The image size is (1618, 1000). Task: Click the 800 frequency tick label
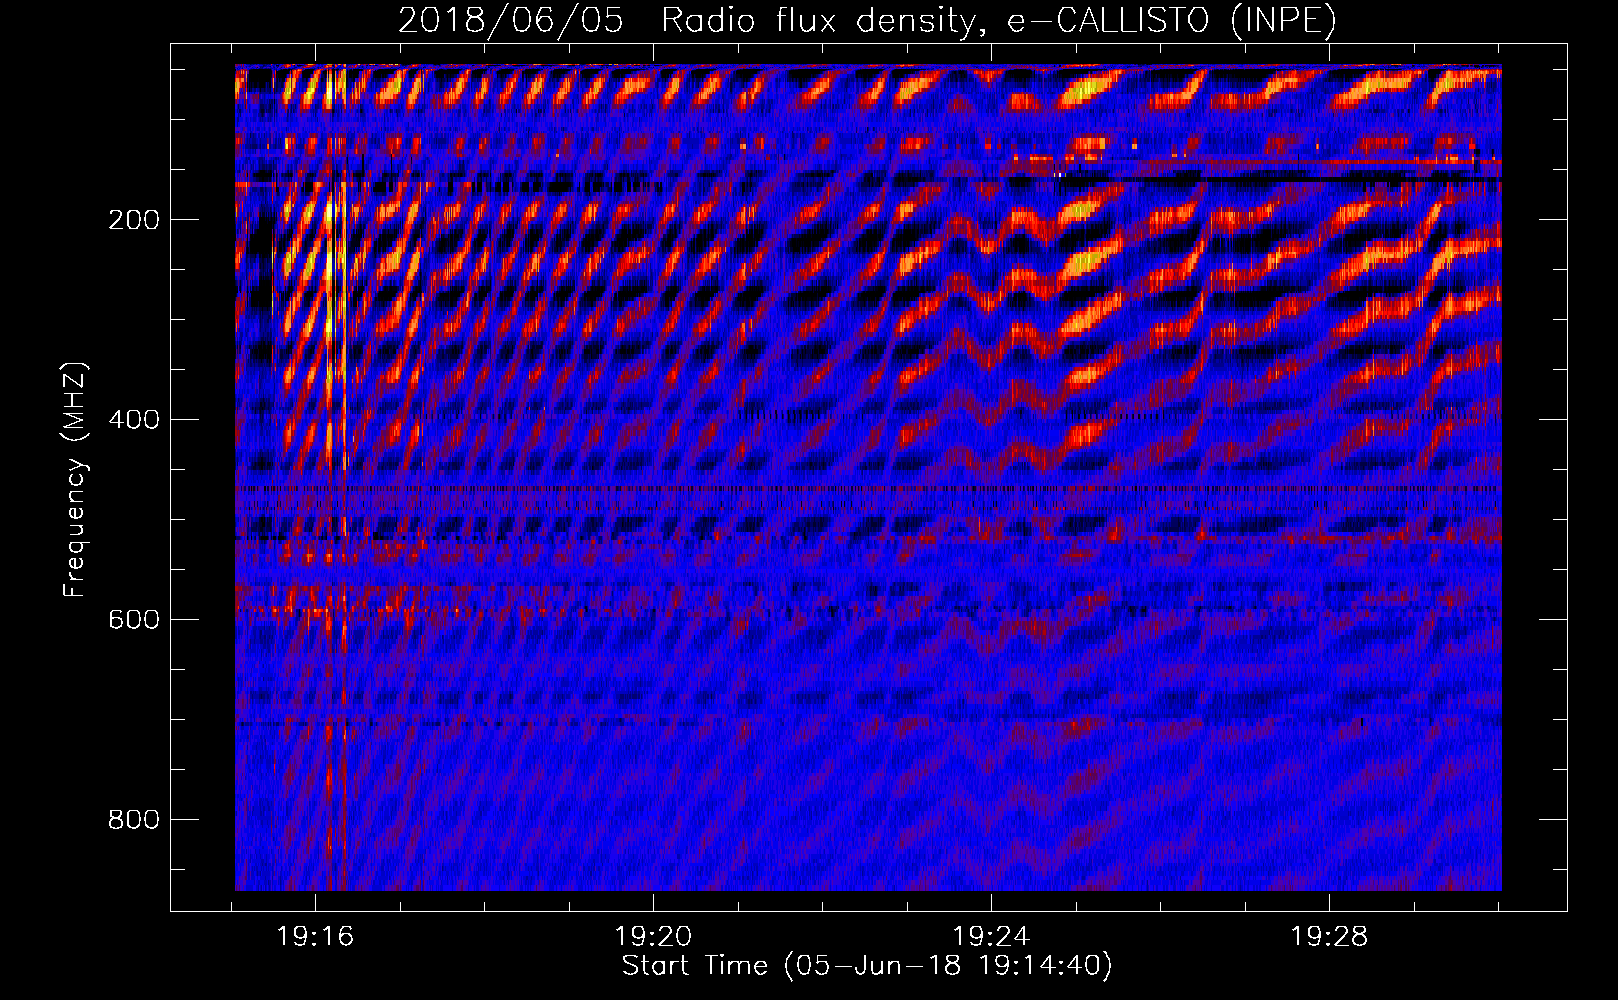point(134,820)
